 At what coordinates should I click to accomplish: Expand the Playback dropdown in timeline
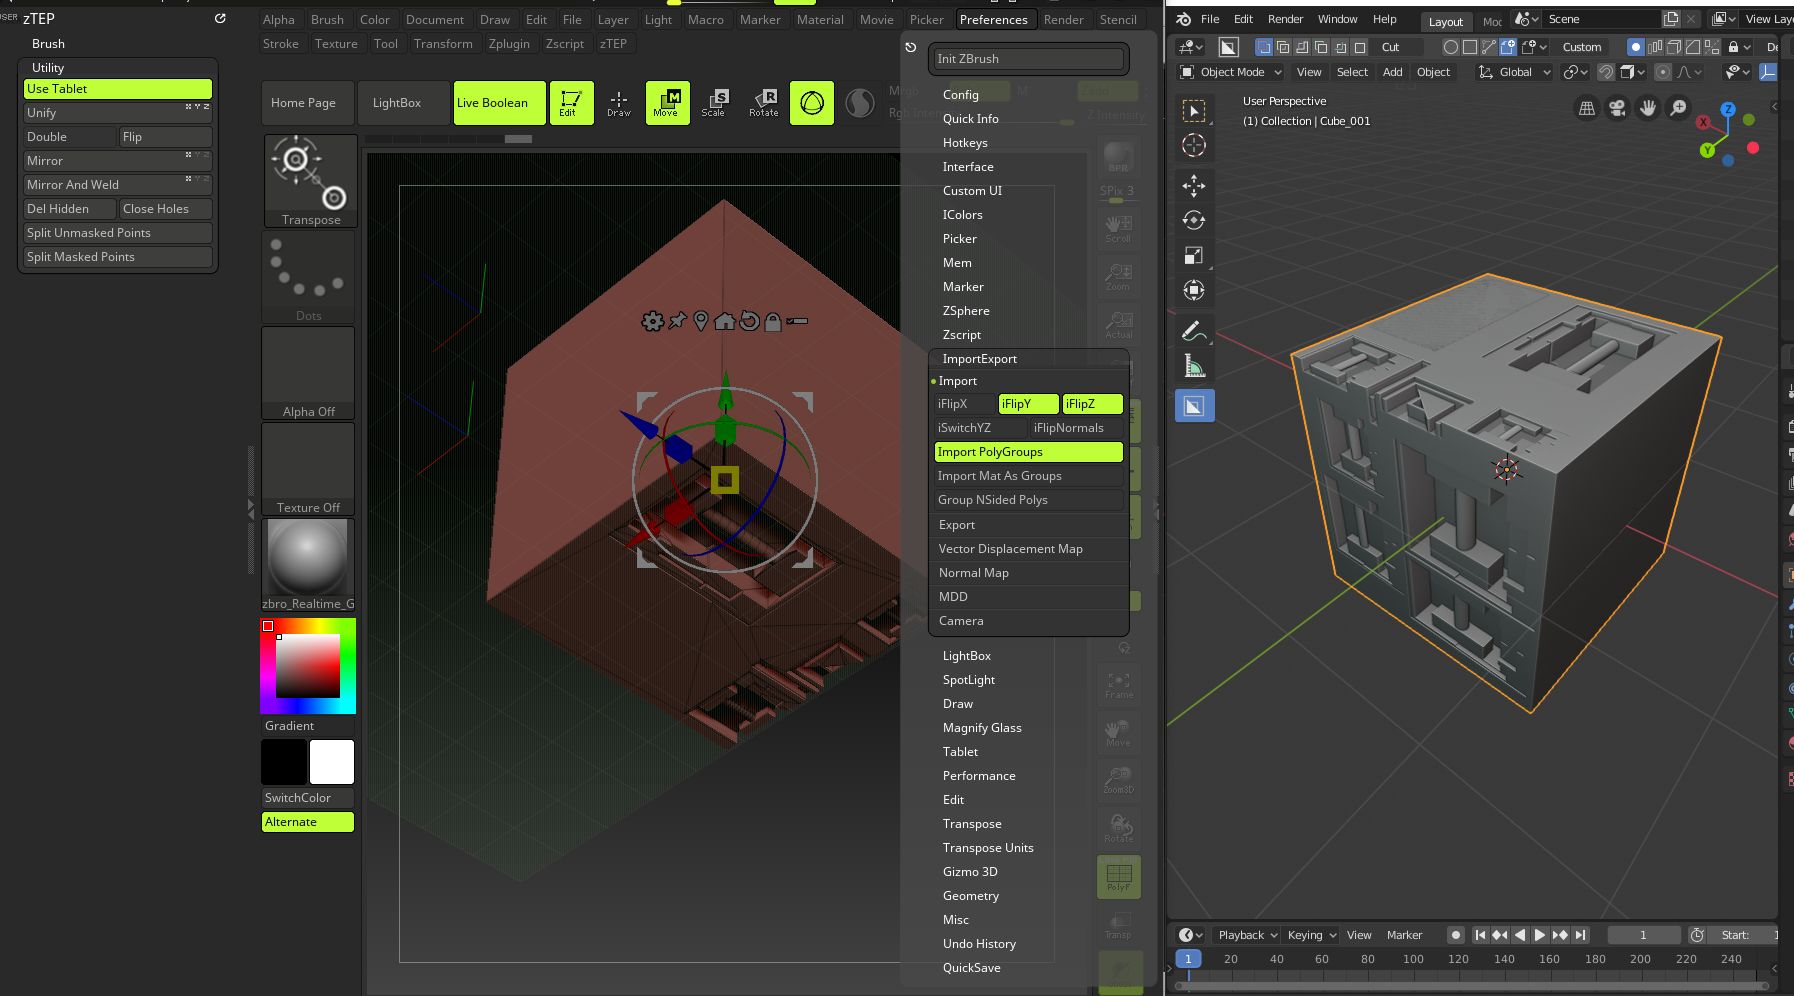[1247, 935]
